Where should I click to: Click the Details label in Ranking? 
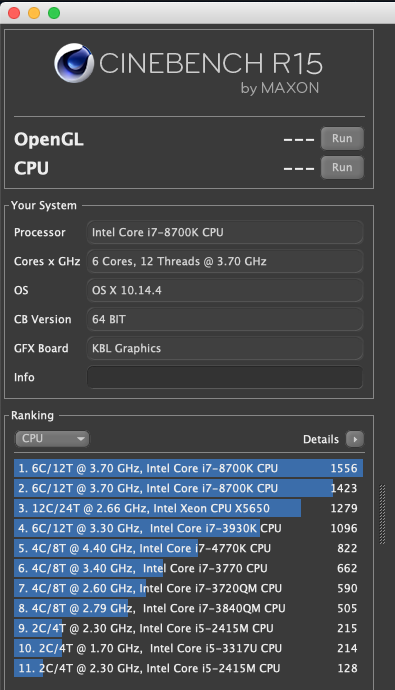coord(321,439)
